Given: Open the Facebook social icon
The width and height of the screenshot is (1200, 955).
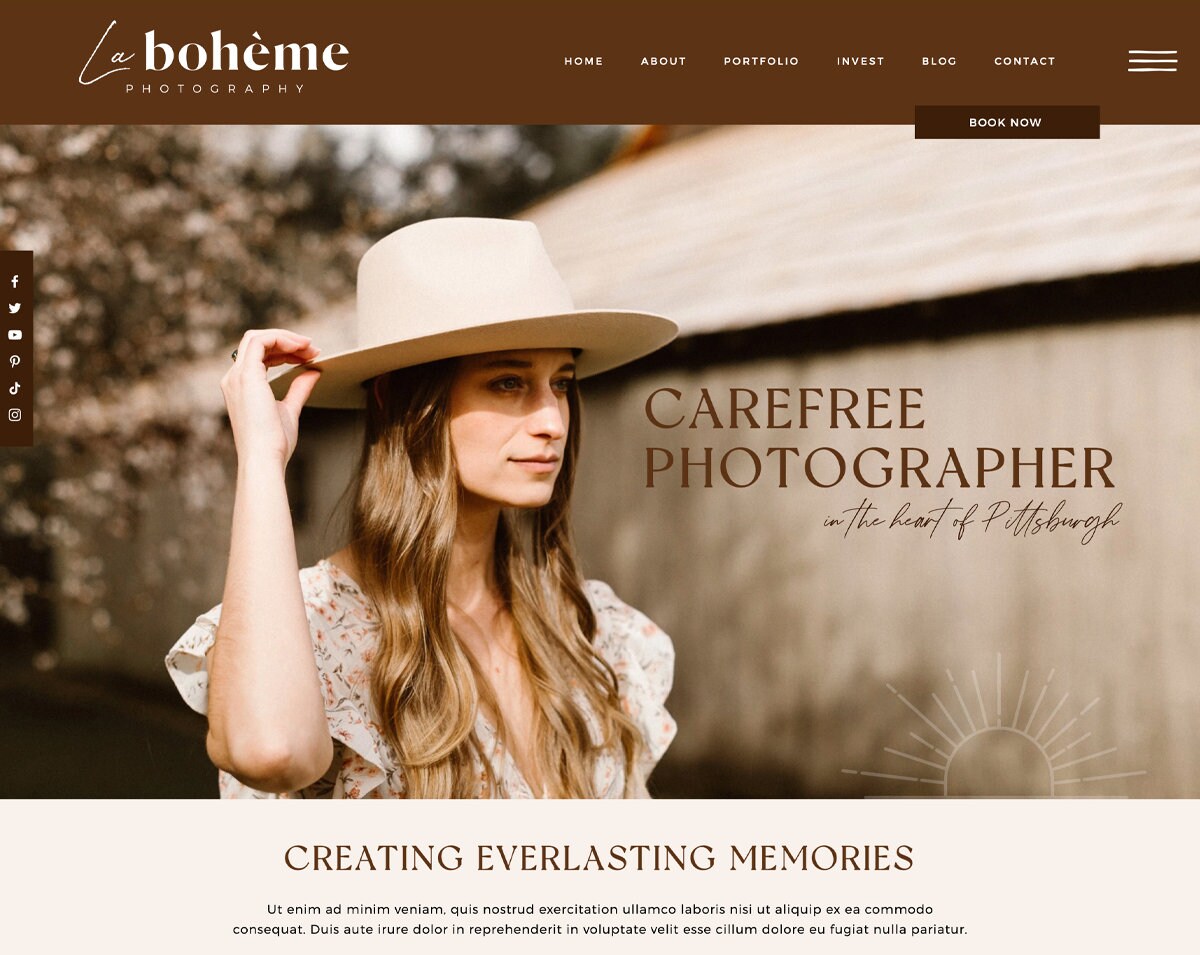Looking at the screenshot, I should click(x=15, y=282).
